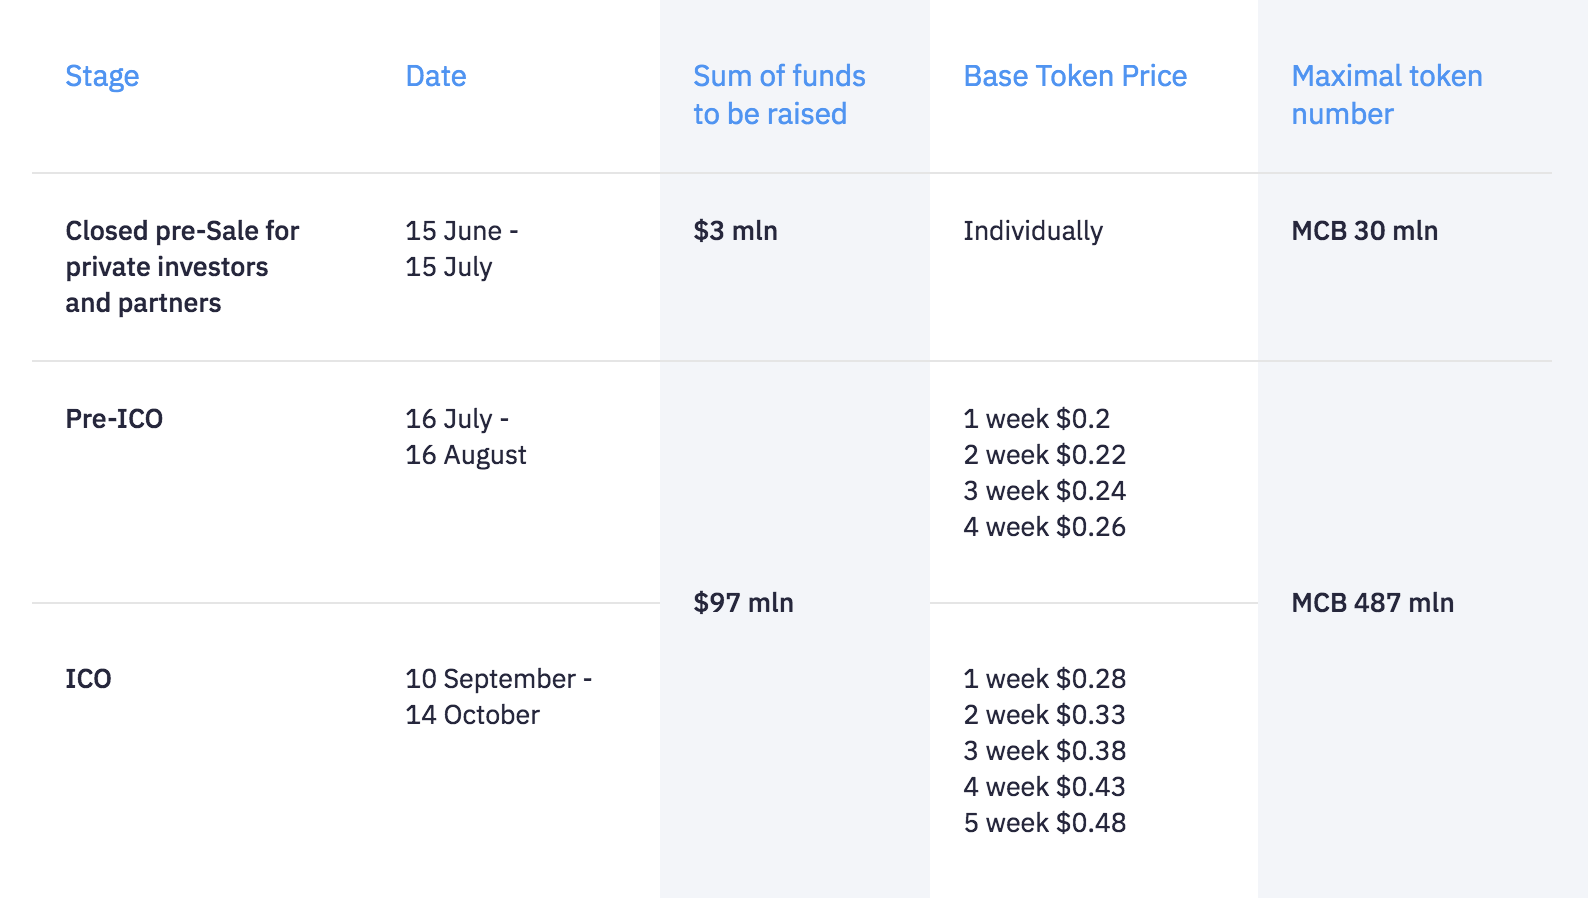Click the 4 week $0.26 price line

1044,527
